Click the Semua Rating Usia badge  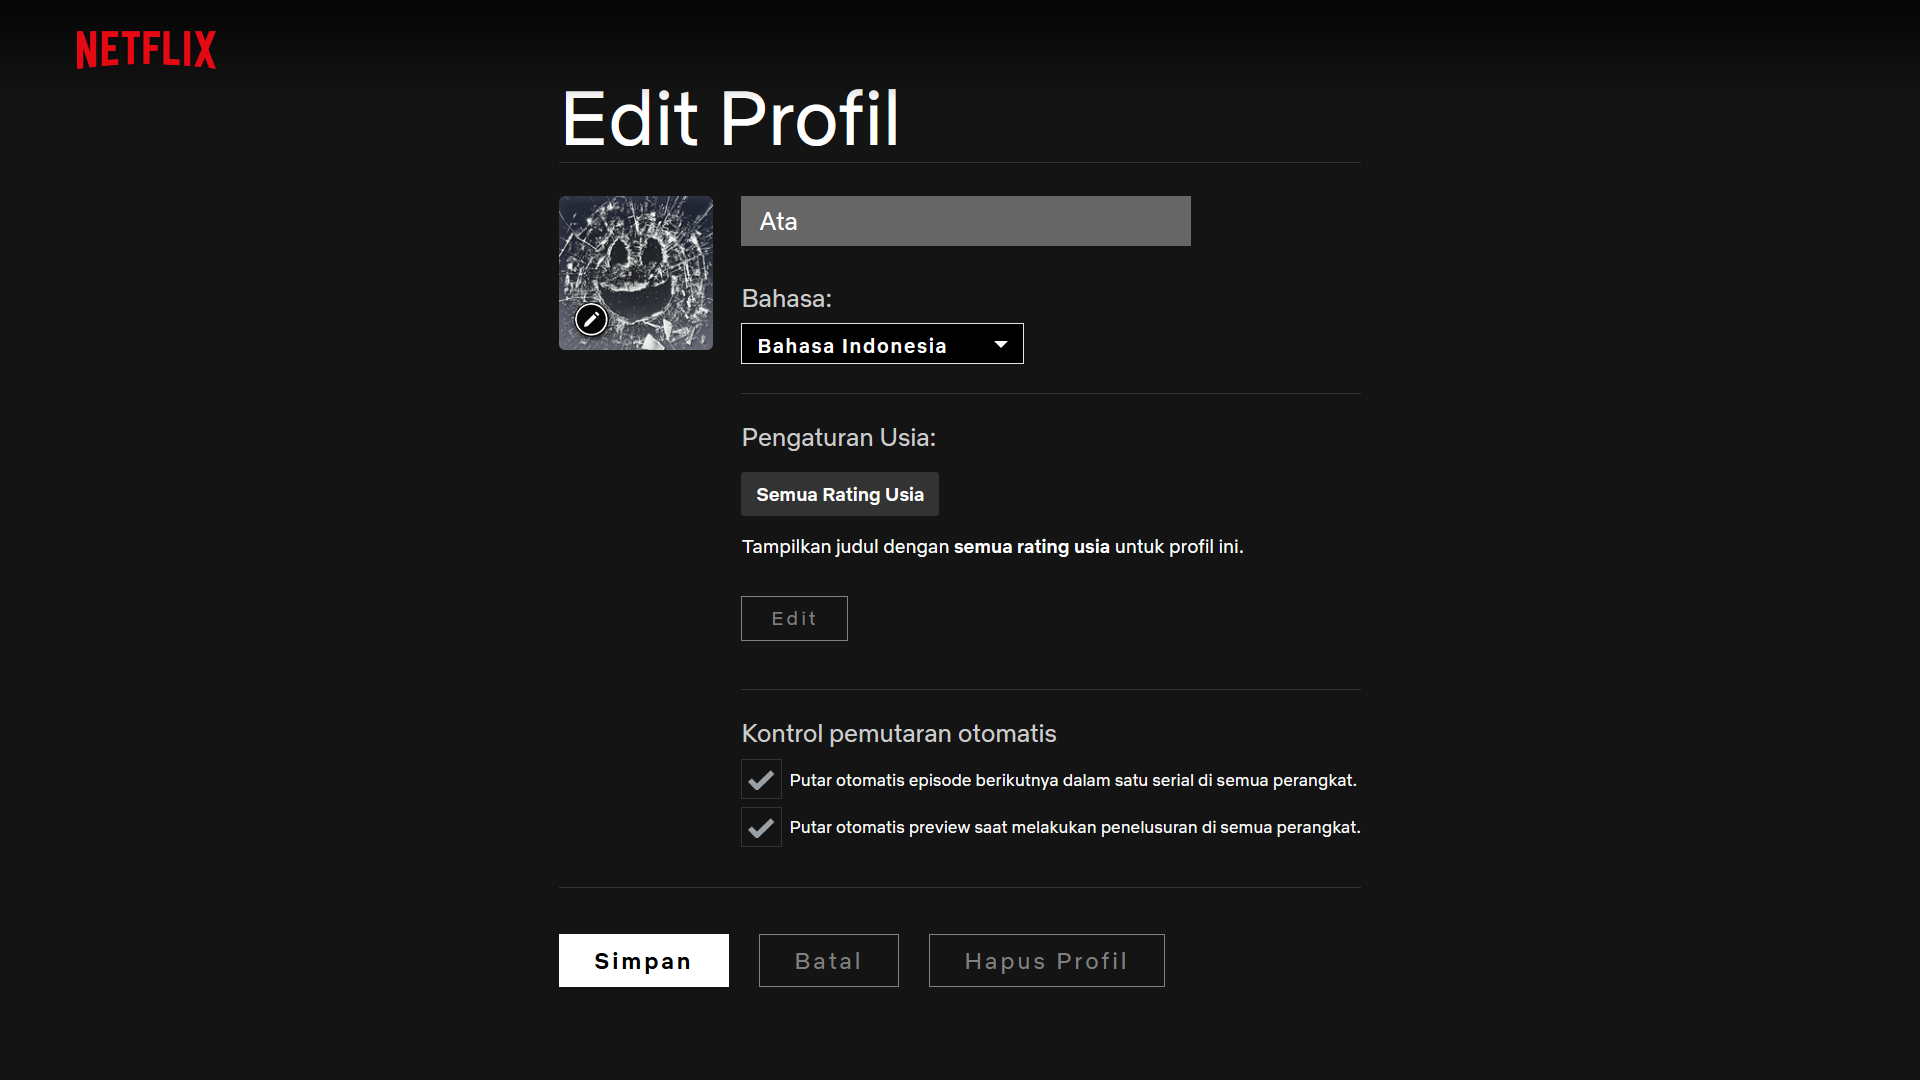[839, 494]
